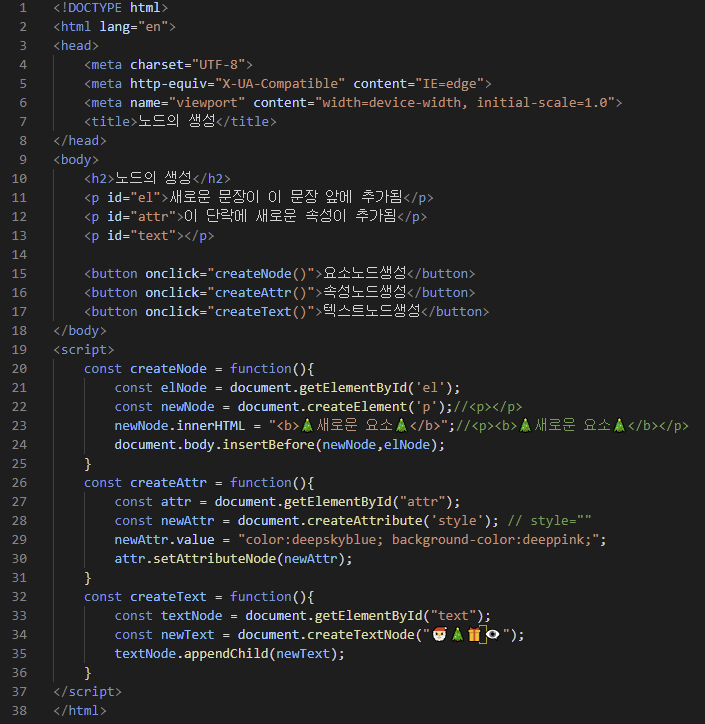Click newAttr.value on line 29

165,539
